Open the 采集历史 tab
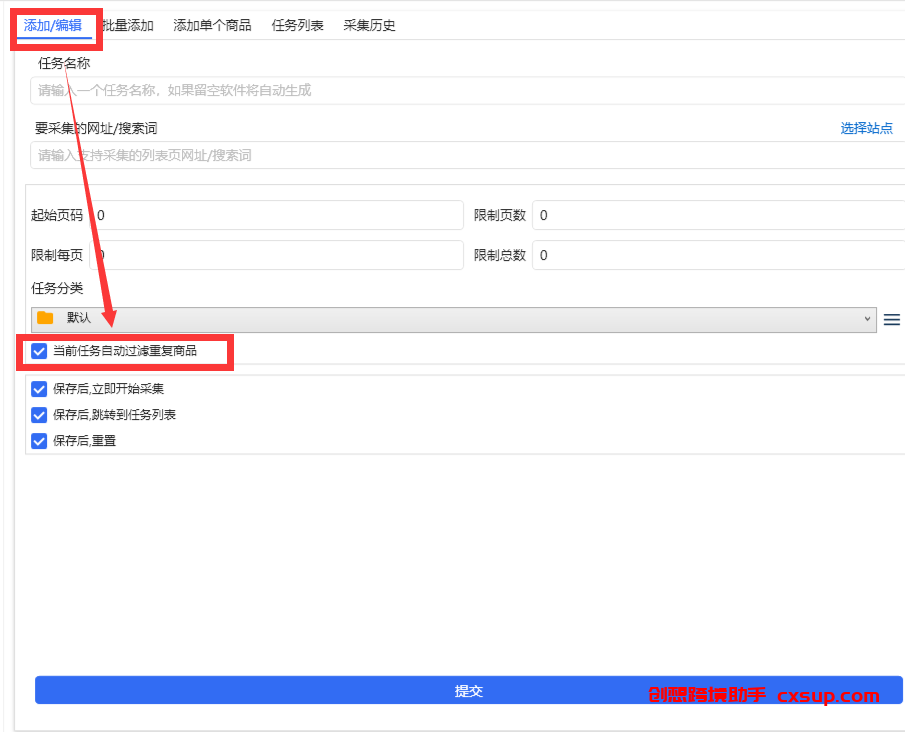The width and height of the screenshot is (905, 732). click(x=369, y=25)
